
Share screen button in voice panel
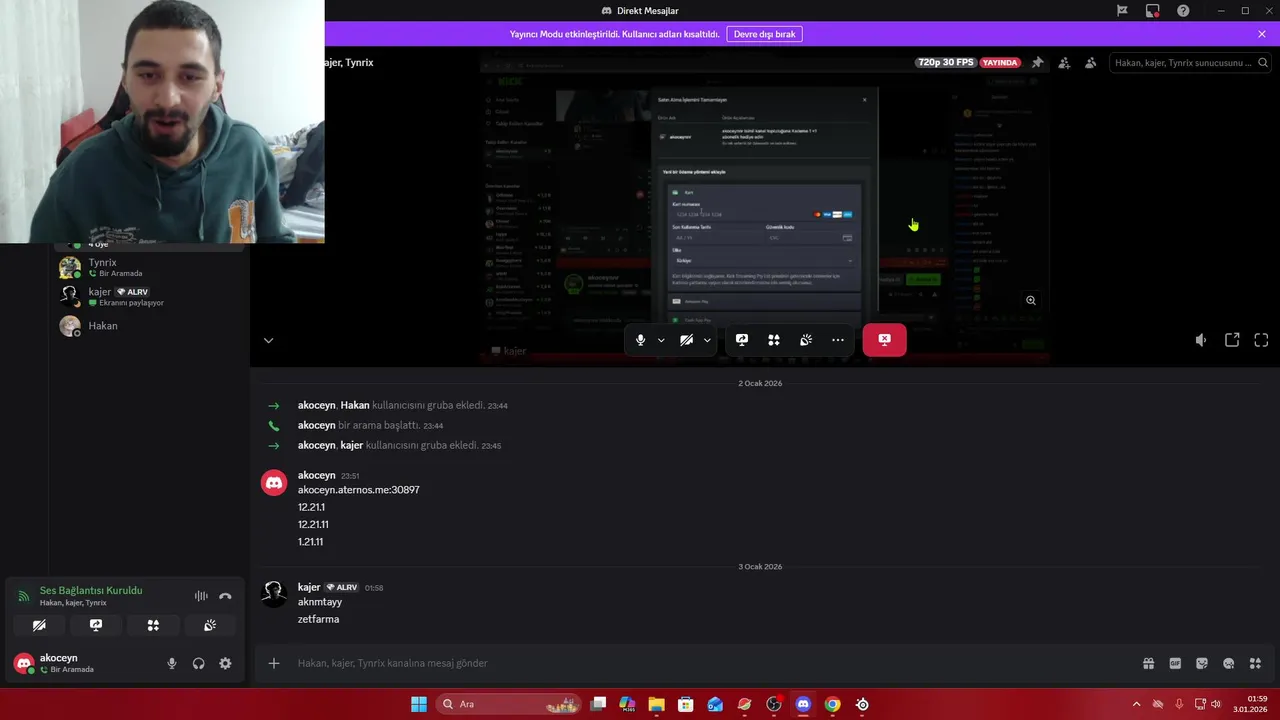point(96,625)
